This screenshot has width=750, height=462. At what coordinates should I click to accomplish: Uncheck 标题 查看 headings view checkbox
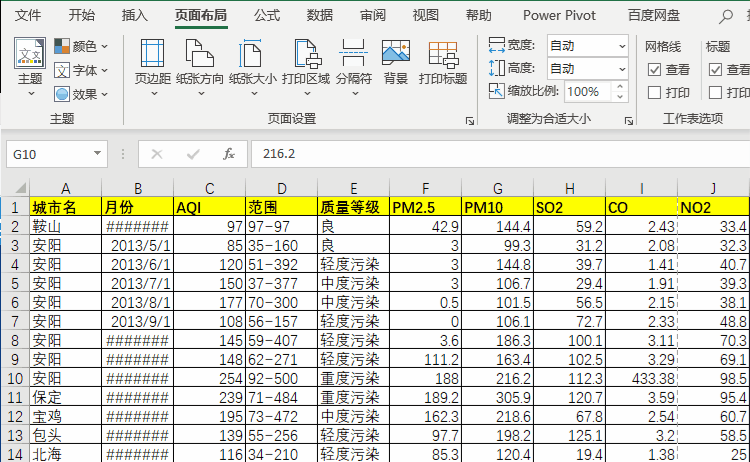click(716, 70)
